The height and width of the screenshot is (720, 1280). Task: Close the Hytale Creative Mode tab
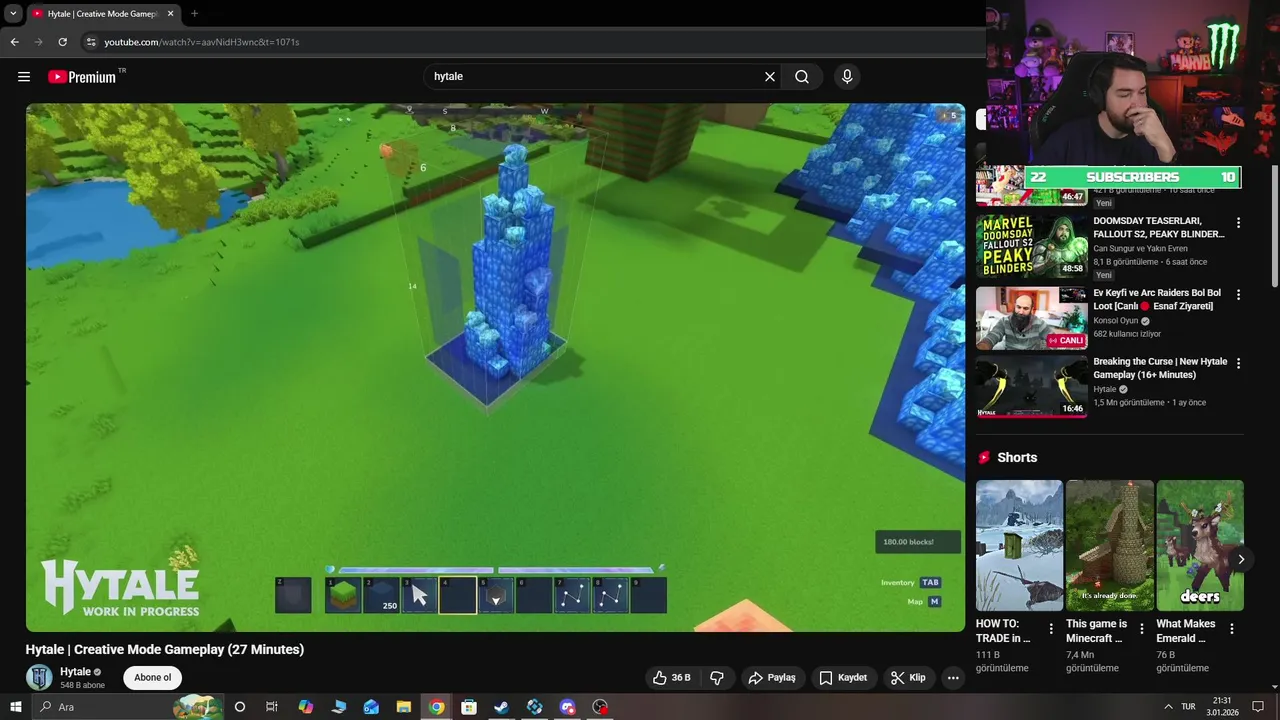[170, 14]
